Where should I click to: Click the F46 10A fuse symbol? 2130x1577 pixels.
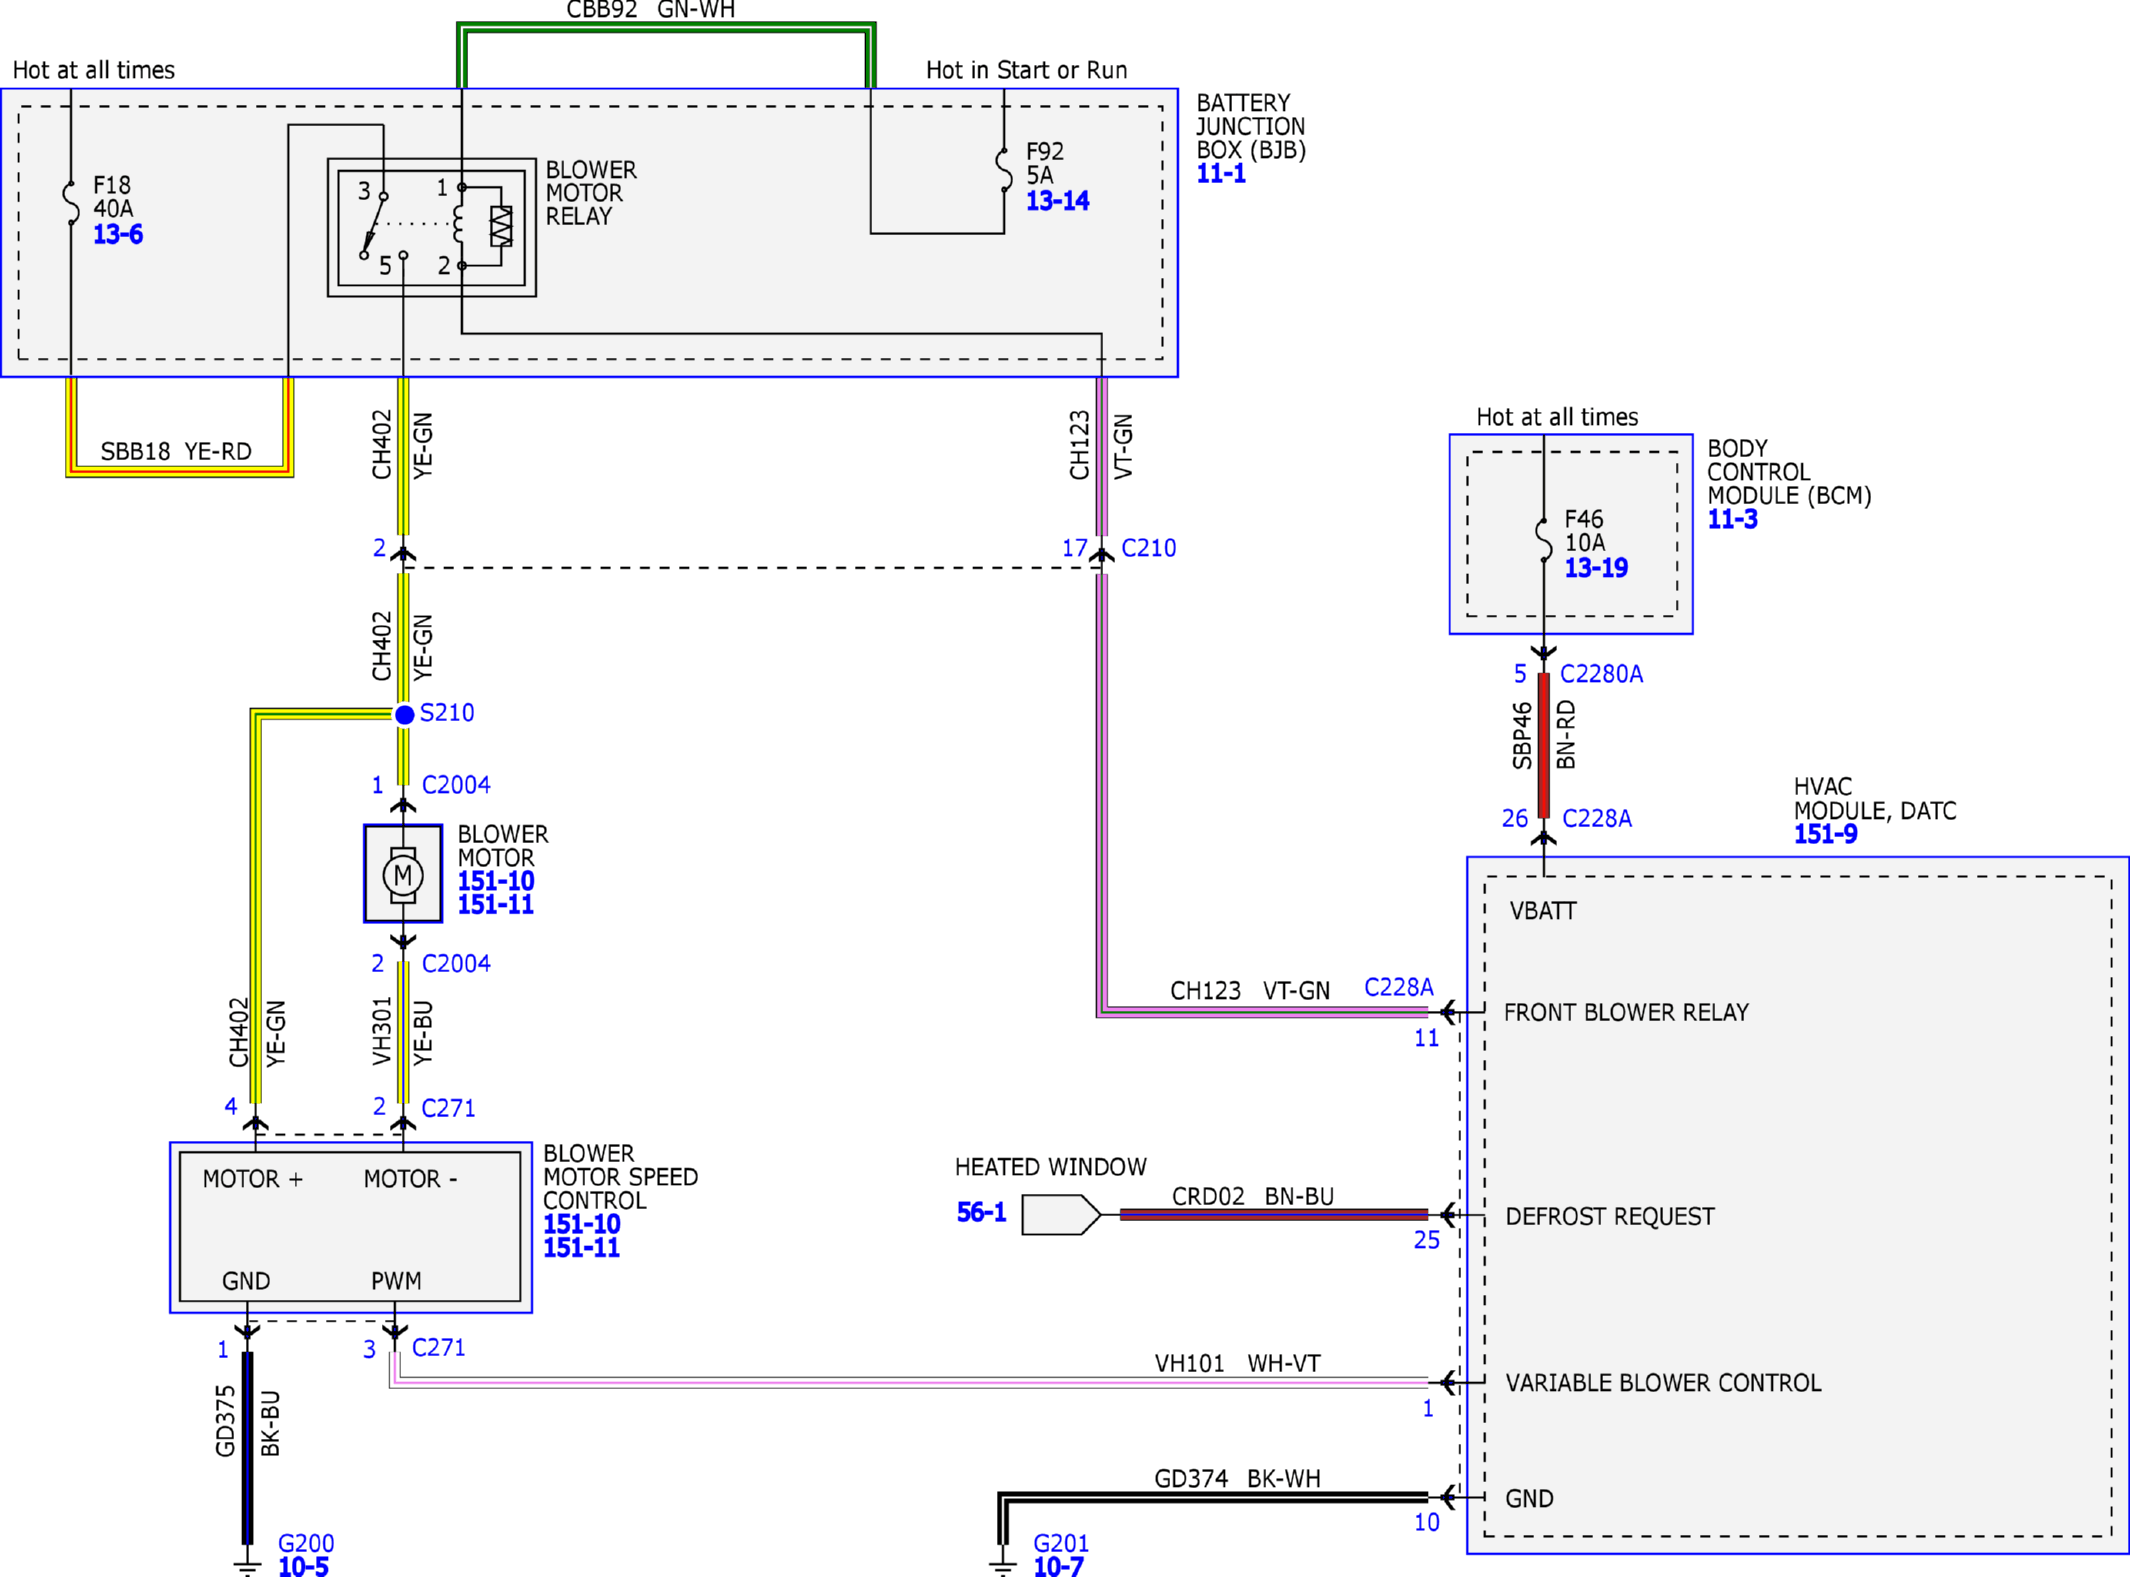[x=1544, y=539]
